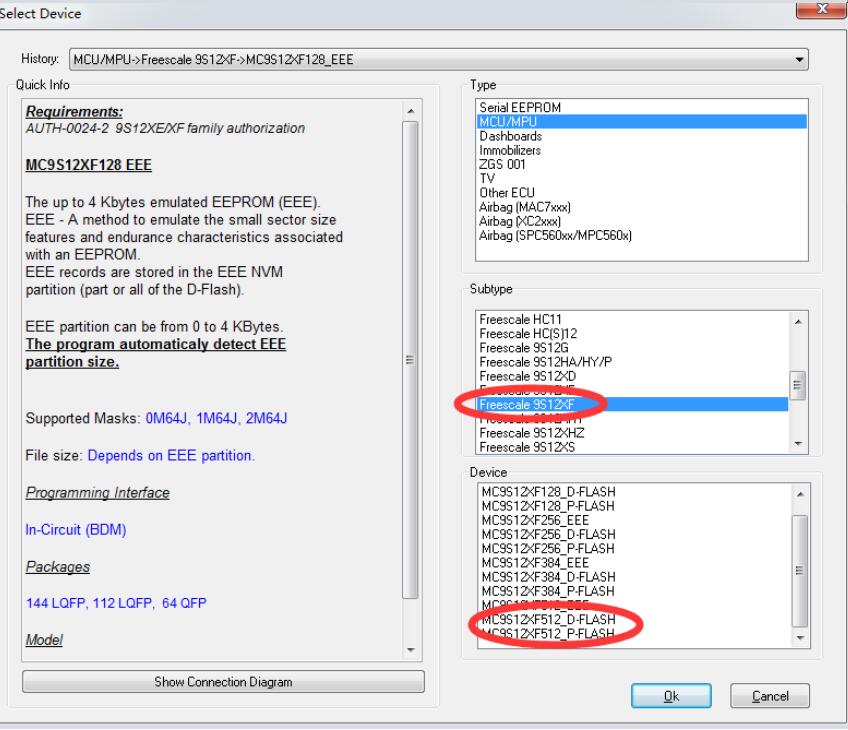Viewport: 848px width, 730px height.
Task: Click Device list scroll up arrow
Action: [800, 494]
